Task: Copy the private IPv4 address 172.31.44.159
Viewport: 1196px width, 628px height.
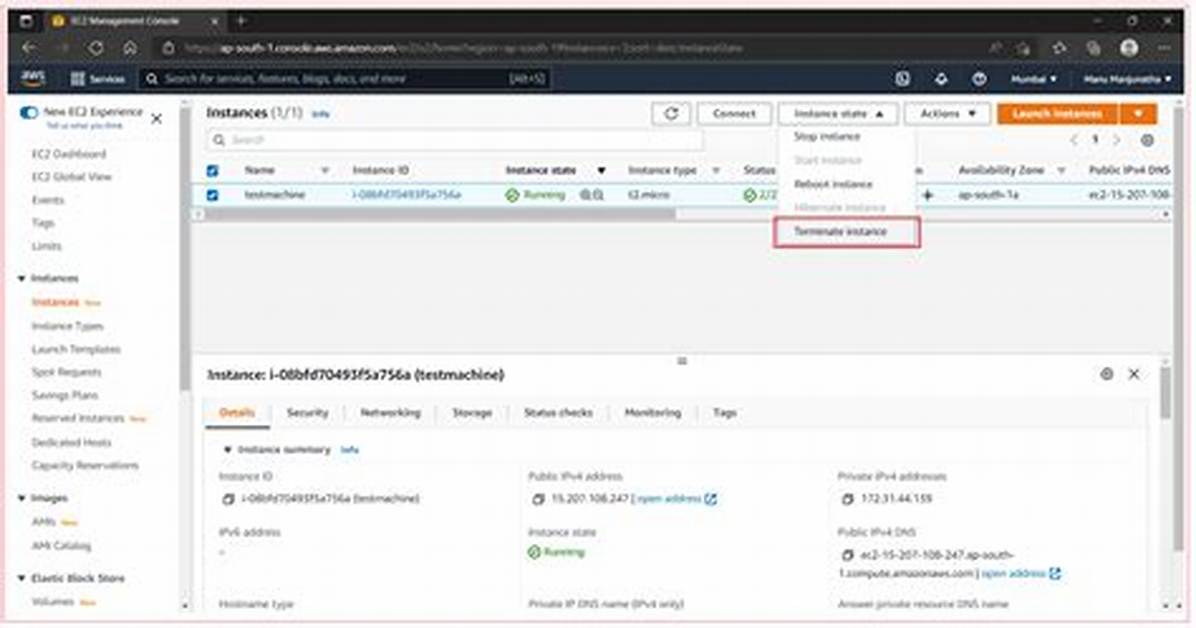Action: (x=847, y=499)
